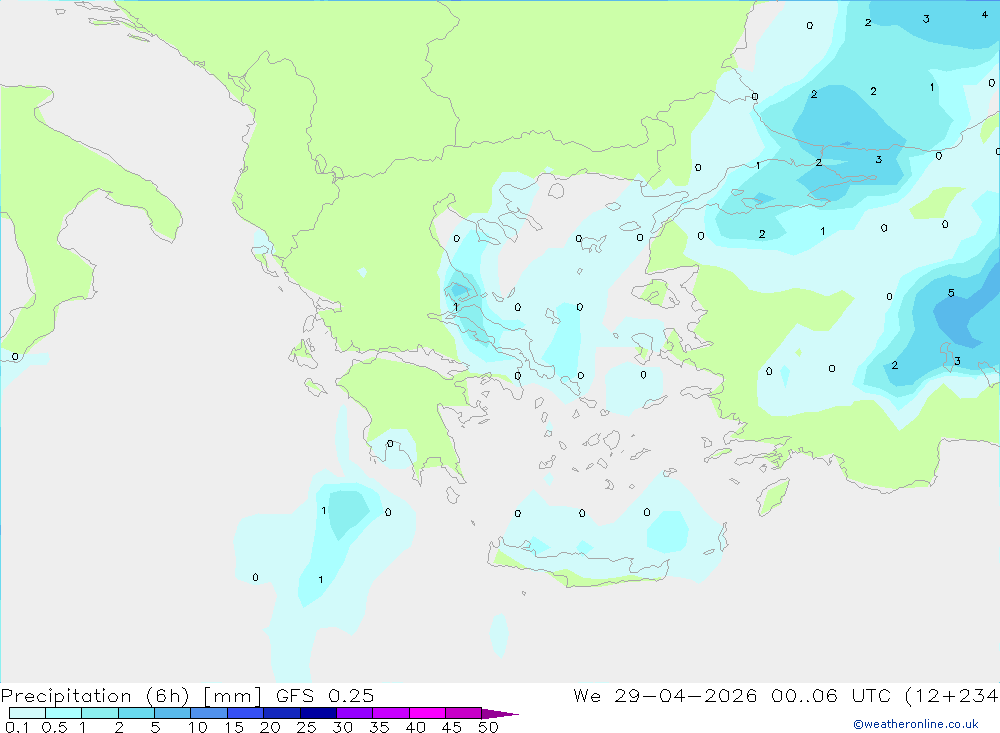Click the 40–45 mm magenta legend swatch
This screenshot has width=1000, height=733.
(427, 713)
